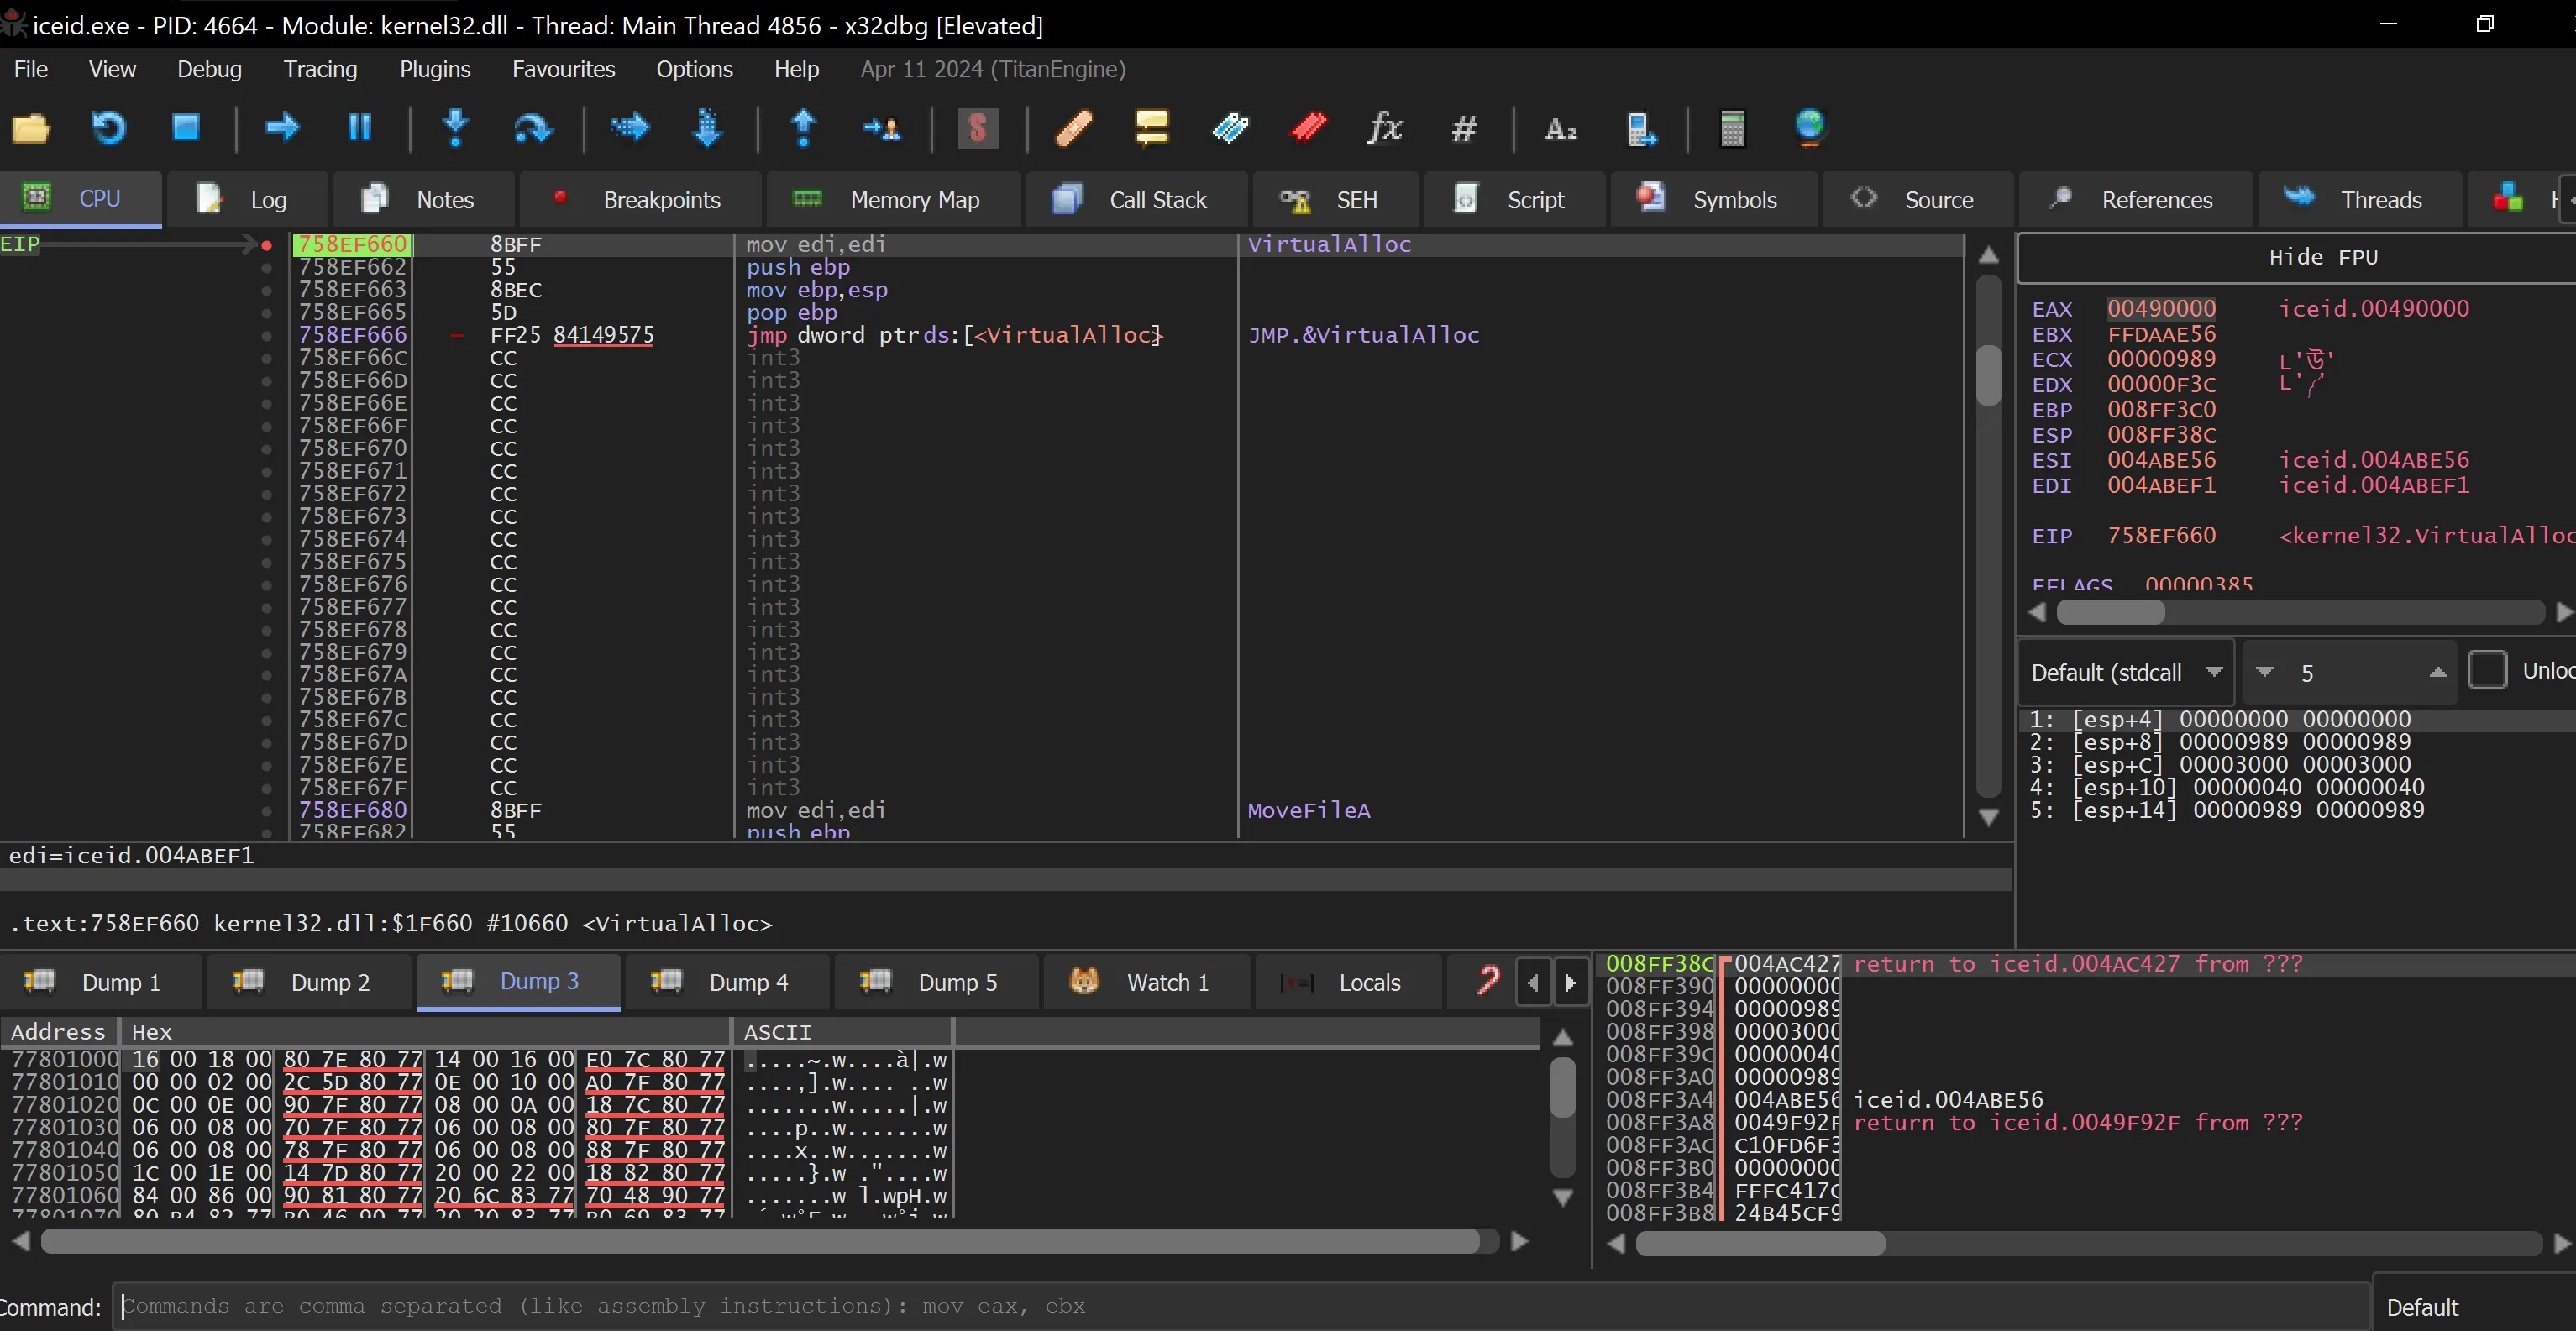Open the Tracing menu
Image resolution: width=2576 pixels, height=1331 pixels.
tap(320, 69)
